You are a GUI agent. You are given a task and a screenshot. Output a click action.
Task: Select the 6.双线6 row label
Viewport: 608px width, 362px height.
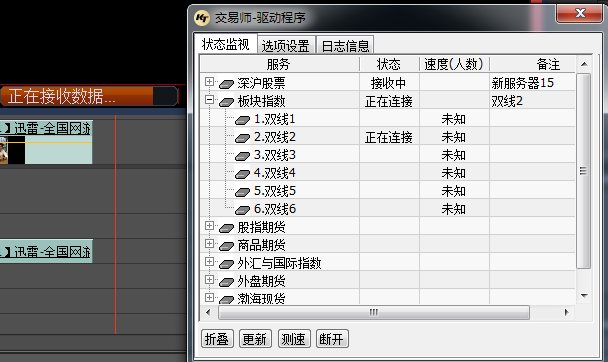(x=275, y=209)
